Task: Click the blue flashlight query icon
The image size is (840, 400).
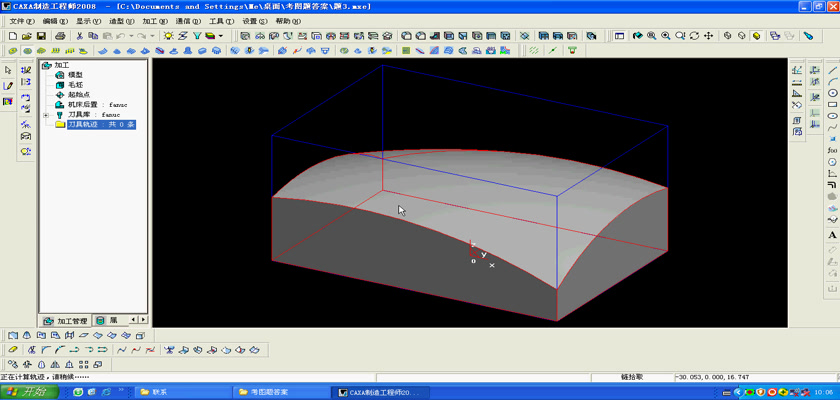Action: click(808, 36)
